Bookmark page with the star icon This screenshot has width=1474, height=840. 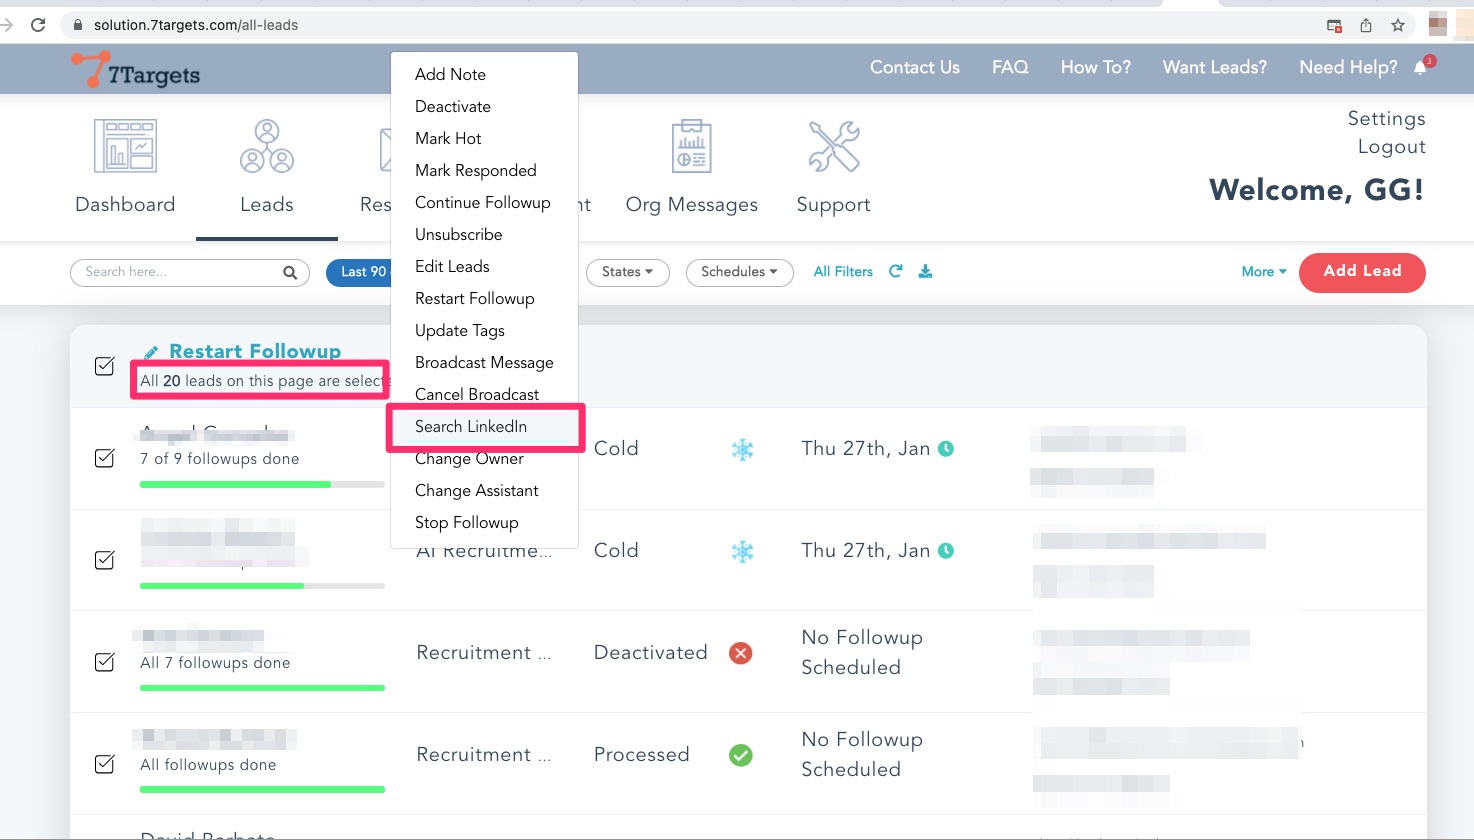1398,25
